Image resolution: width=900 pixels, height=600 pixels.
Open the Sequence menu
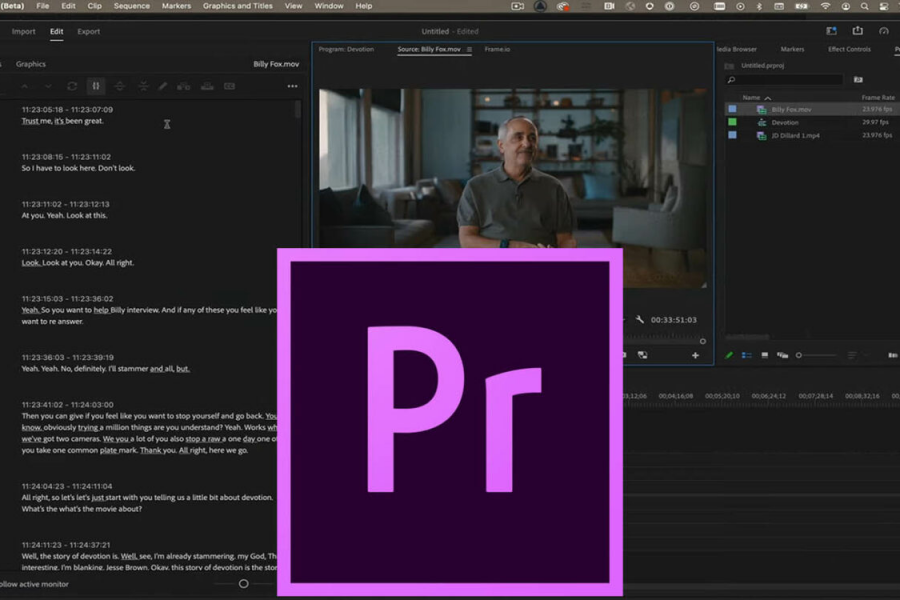click(x=131, y=6)
